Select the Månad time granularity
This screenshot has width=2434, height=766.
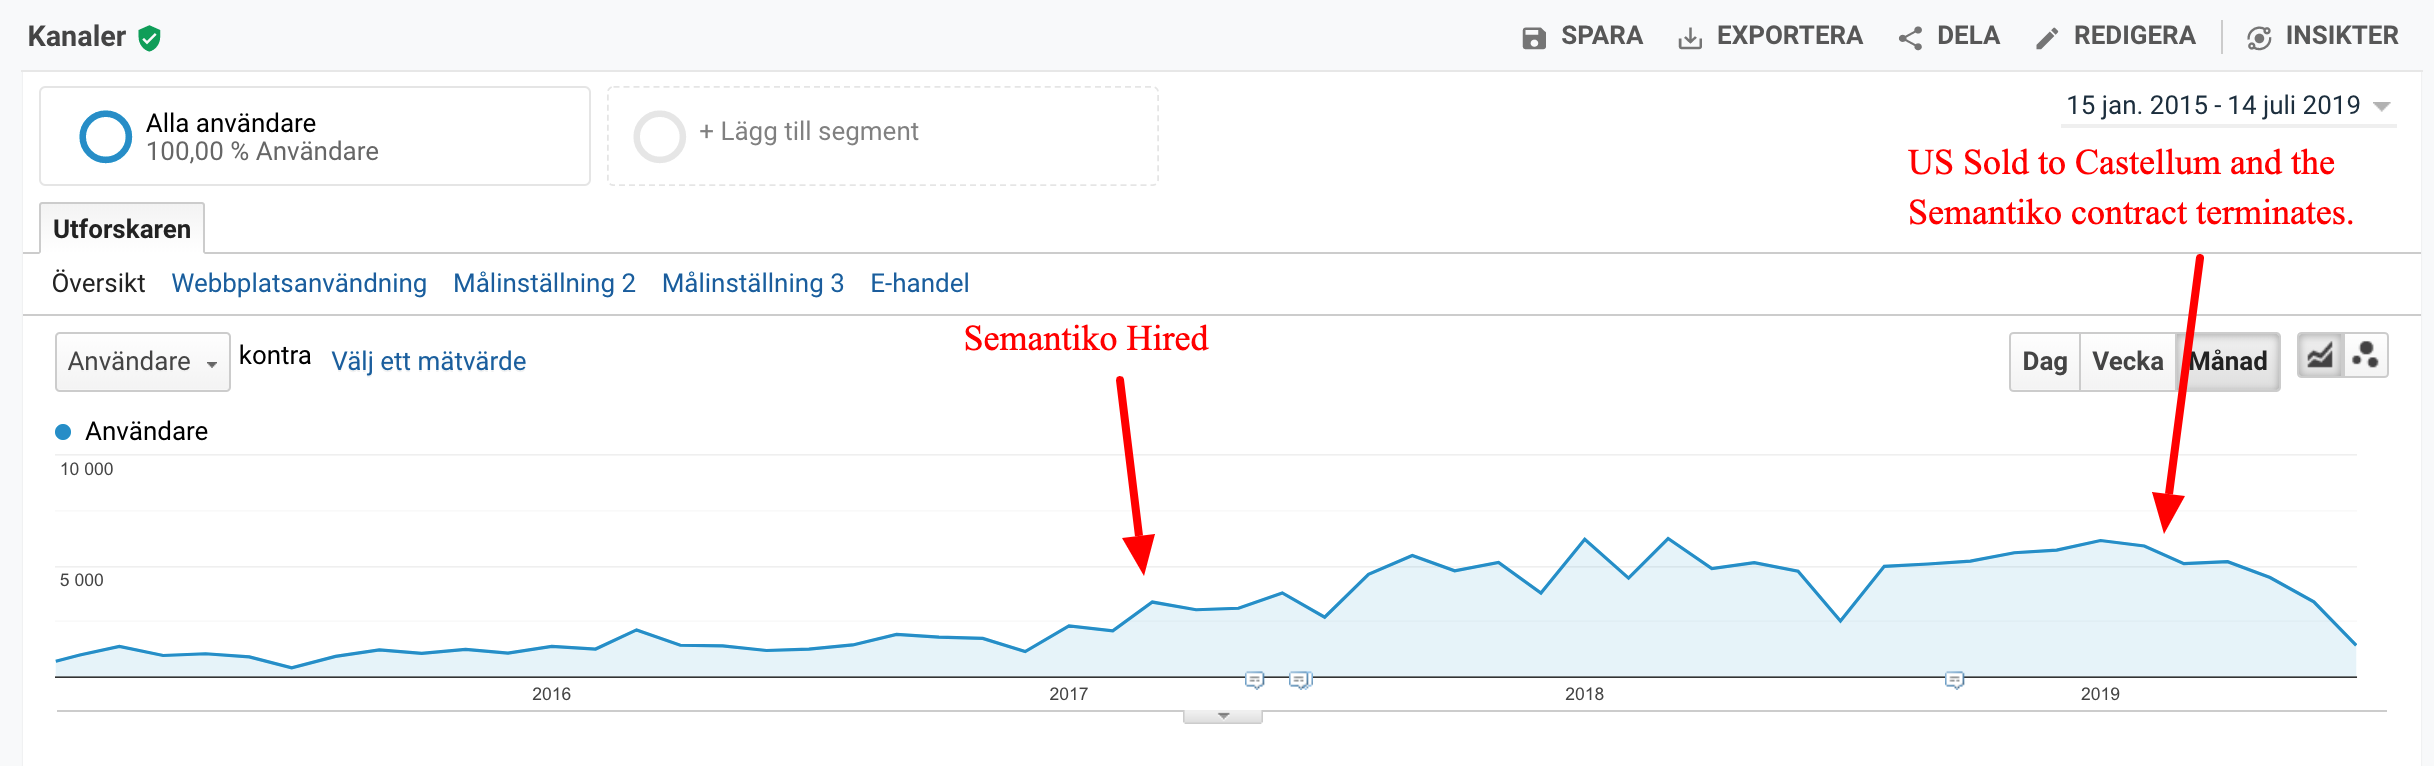click(2228, 361)
